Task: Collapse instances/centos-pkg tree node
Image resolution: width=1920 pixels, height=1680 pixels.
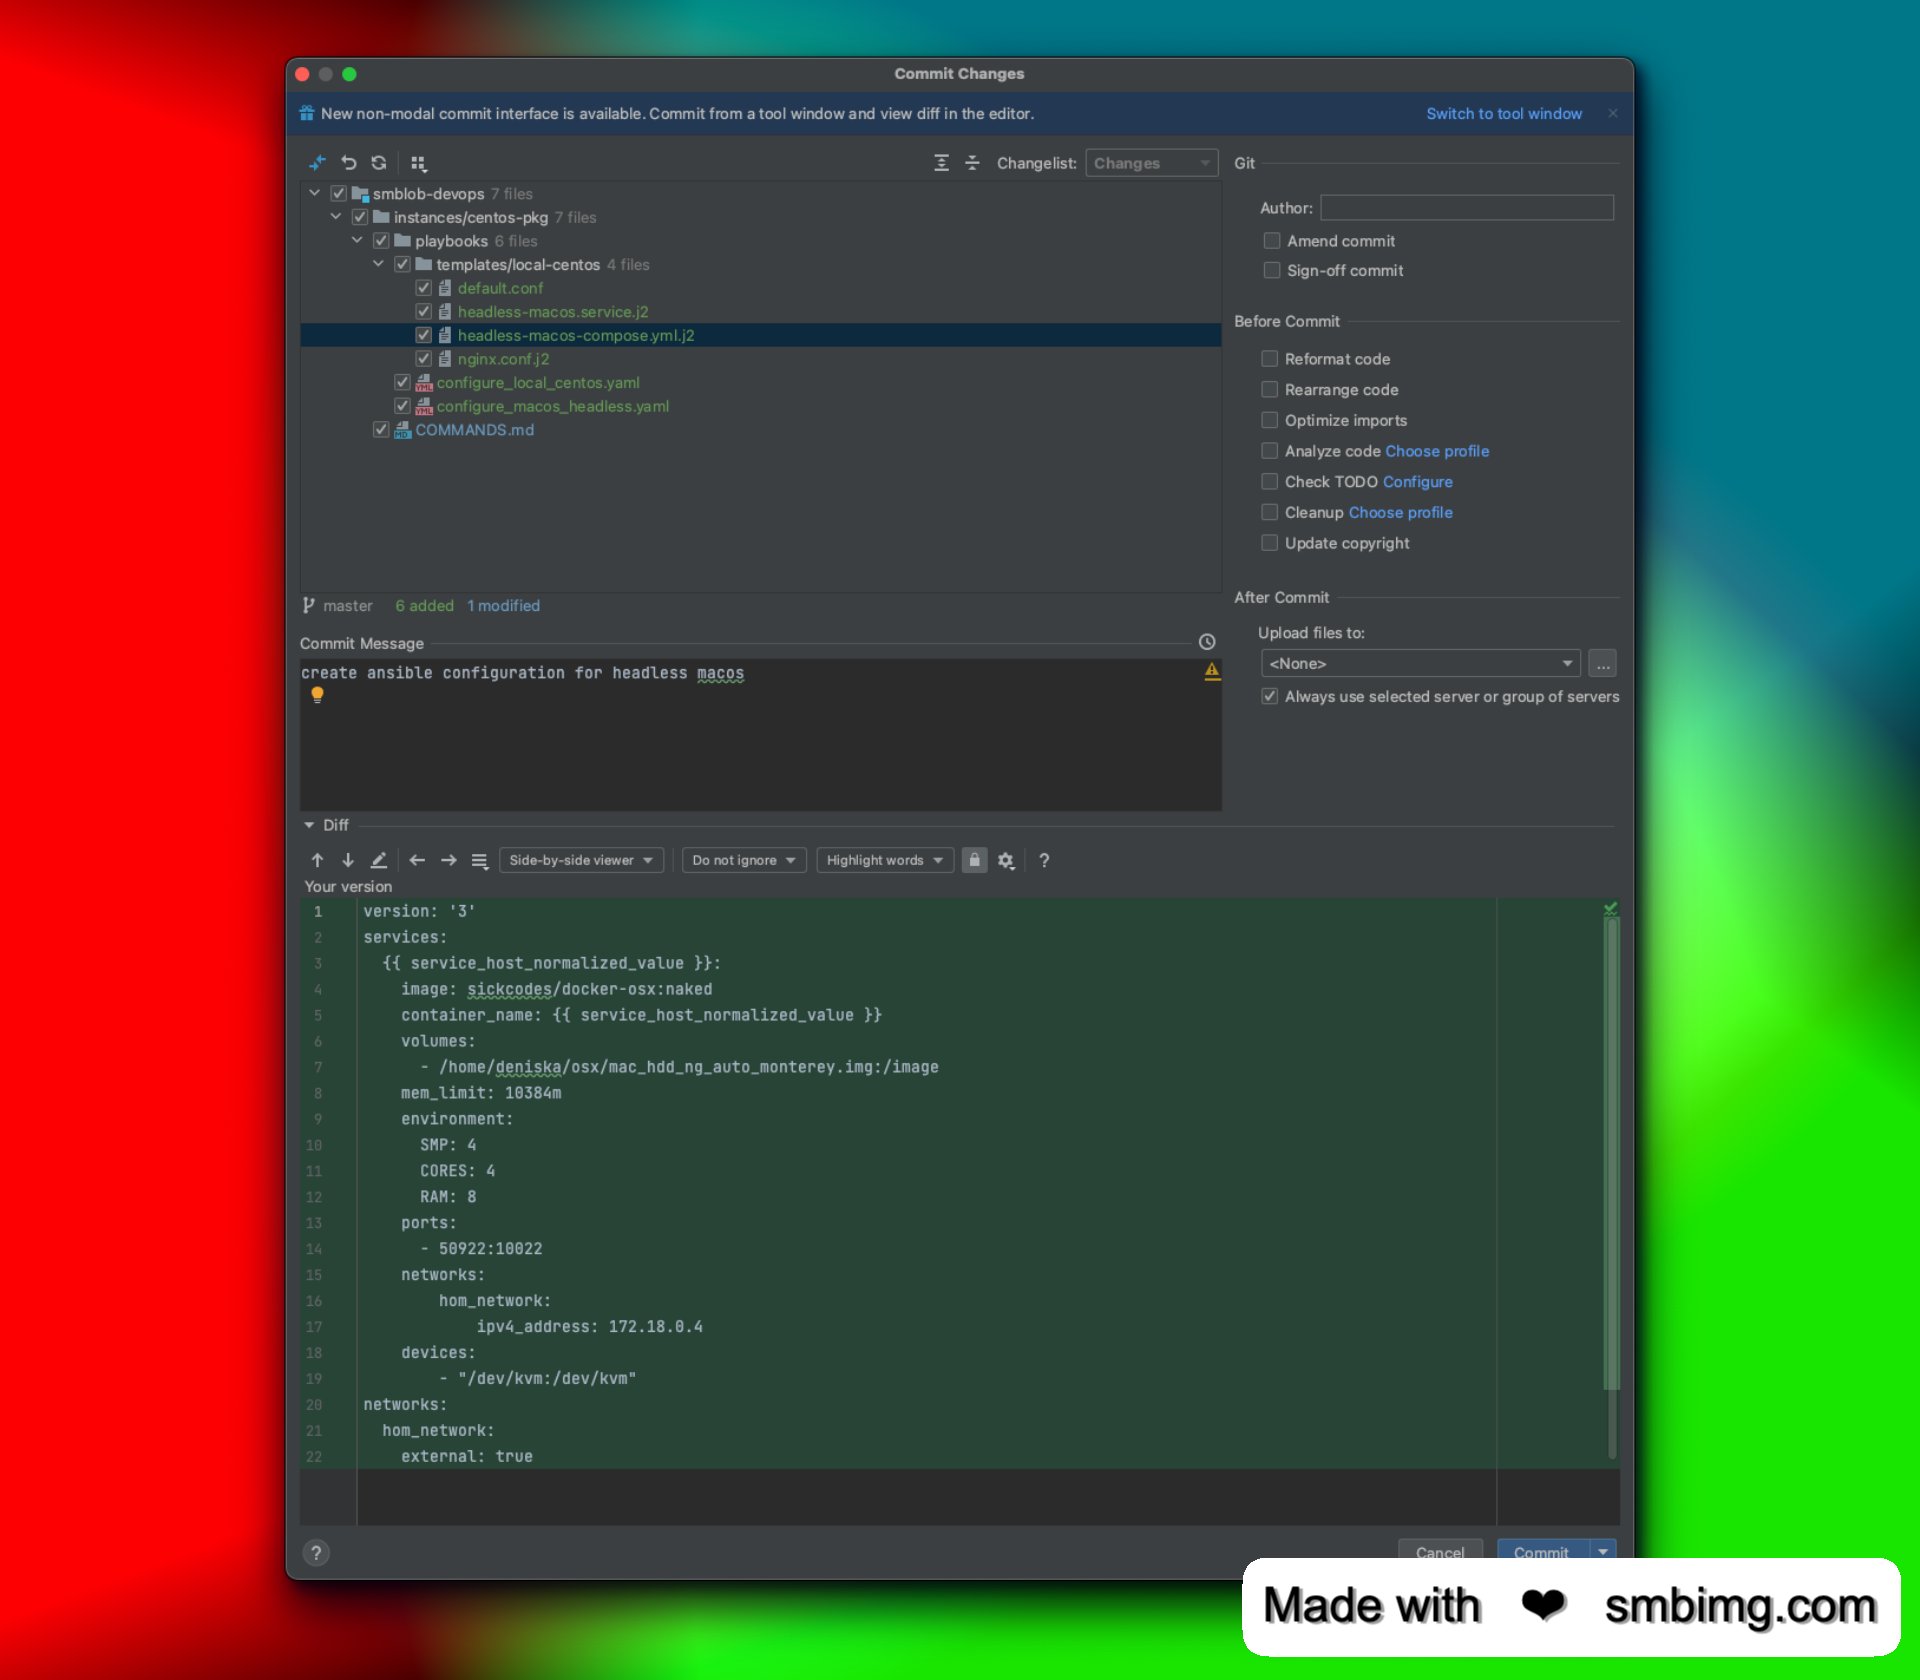Action: click(x=336, y=217)
